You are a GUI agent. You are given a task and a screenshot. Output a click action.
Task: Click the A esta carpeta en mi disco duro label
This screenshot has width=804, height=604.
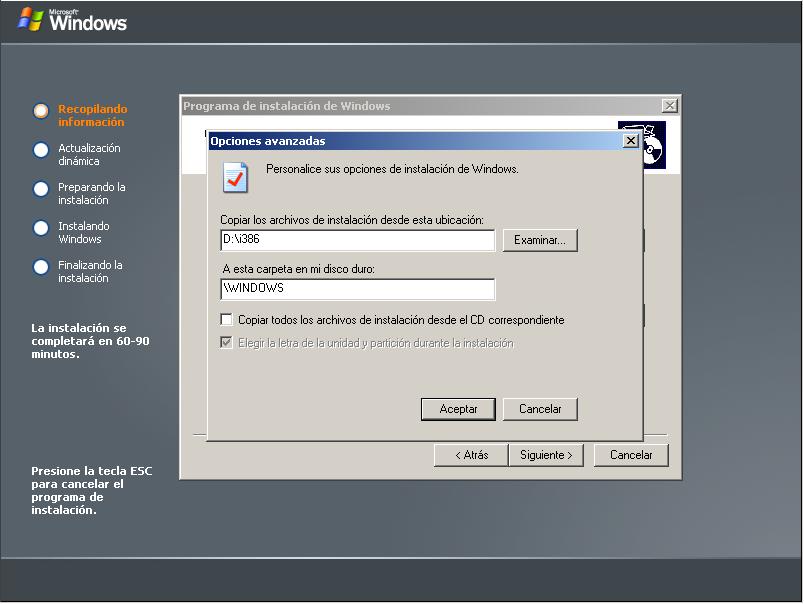tap(298, 269)
